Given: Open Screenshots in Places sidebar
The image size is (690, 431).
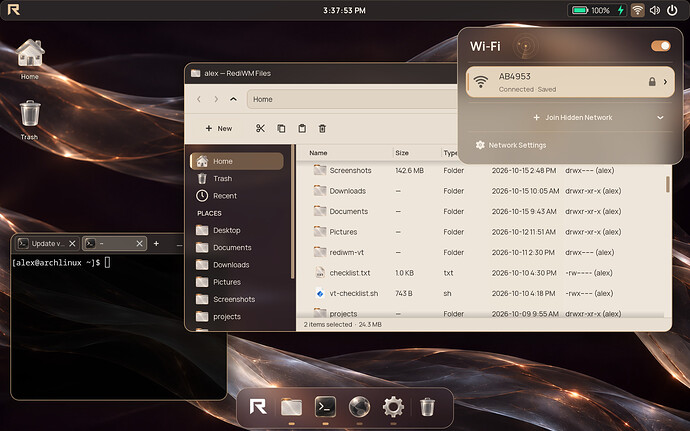Looking at the screenshot, I should point(237,299).
